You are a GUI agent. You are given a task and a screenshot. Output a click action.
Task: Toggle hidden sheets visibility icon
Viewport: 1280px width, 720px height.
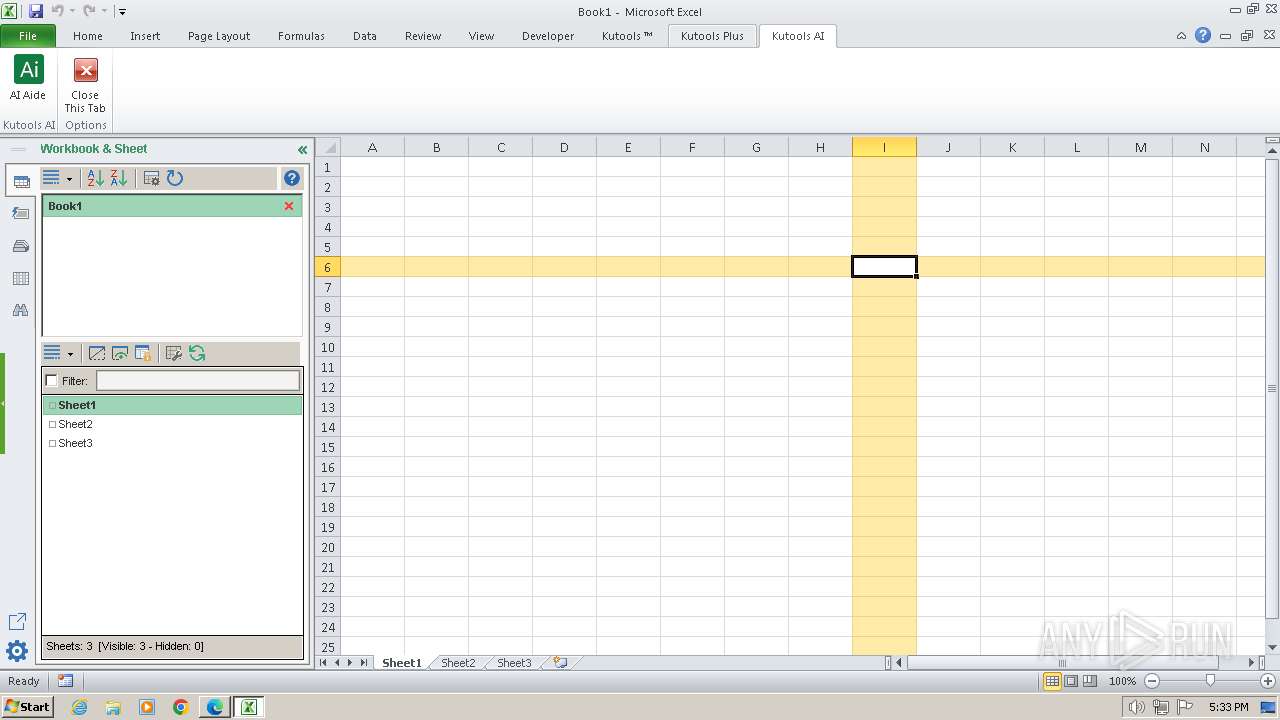coord(97,353)
